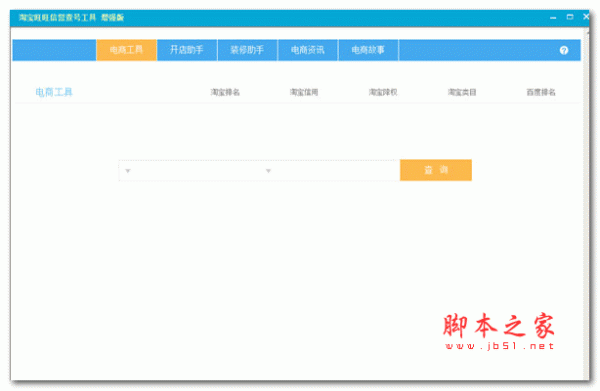View the 电商故事 tab
Viewport: 600px width, 391px height.
[x=368, y=50]
